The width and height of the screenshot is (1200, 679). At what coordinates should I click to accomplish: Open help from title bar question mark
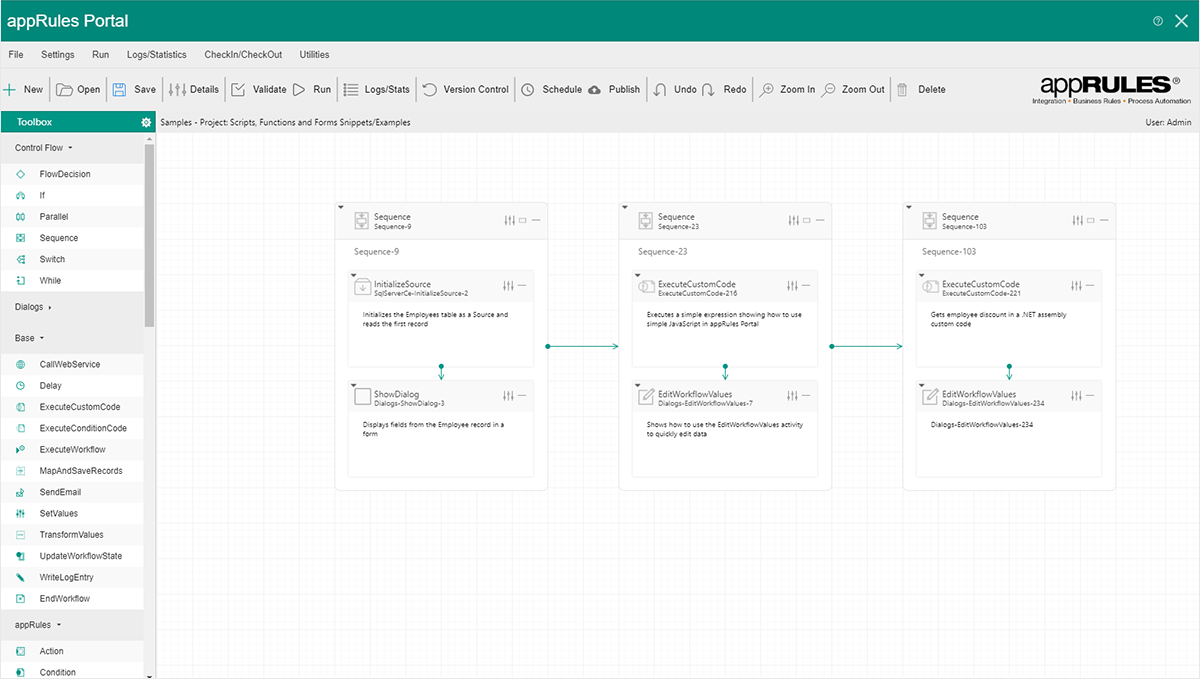tap(1158, 21)
